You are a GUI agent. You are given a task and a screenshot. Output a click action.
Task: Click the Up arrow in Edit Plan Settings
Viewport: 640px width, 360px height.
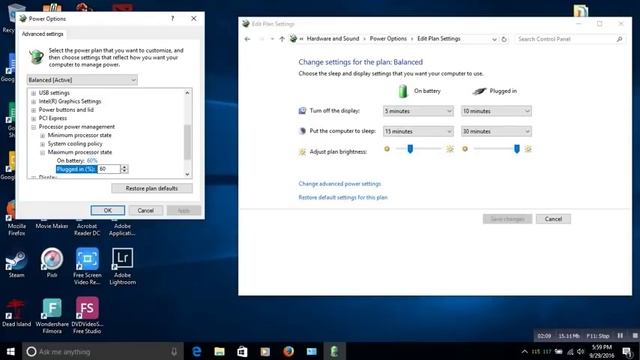[x=282, y=39]
